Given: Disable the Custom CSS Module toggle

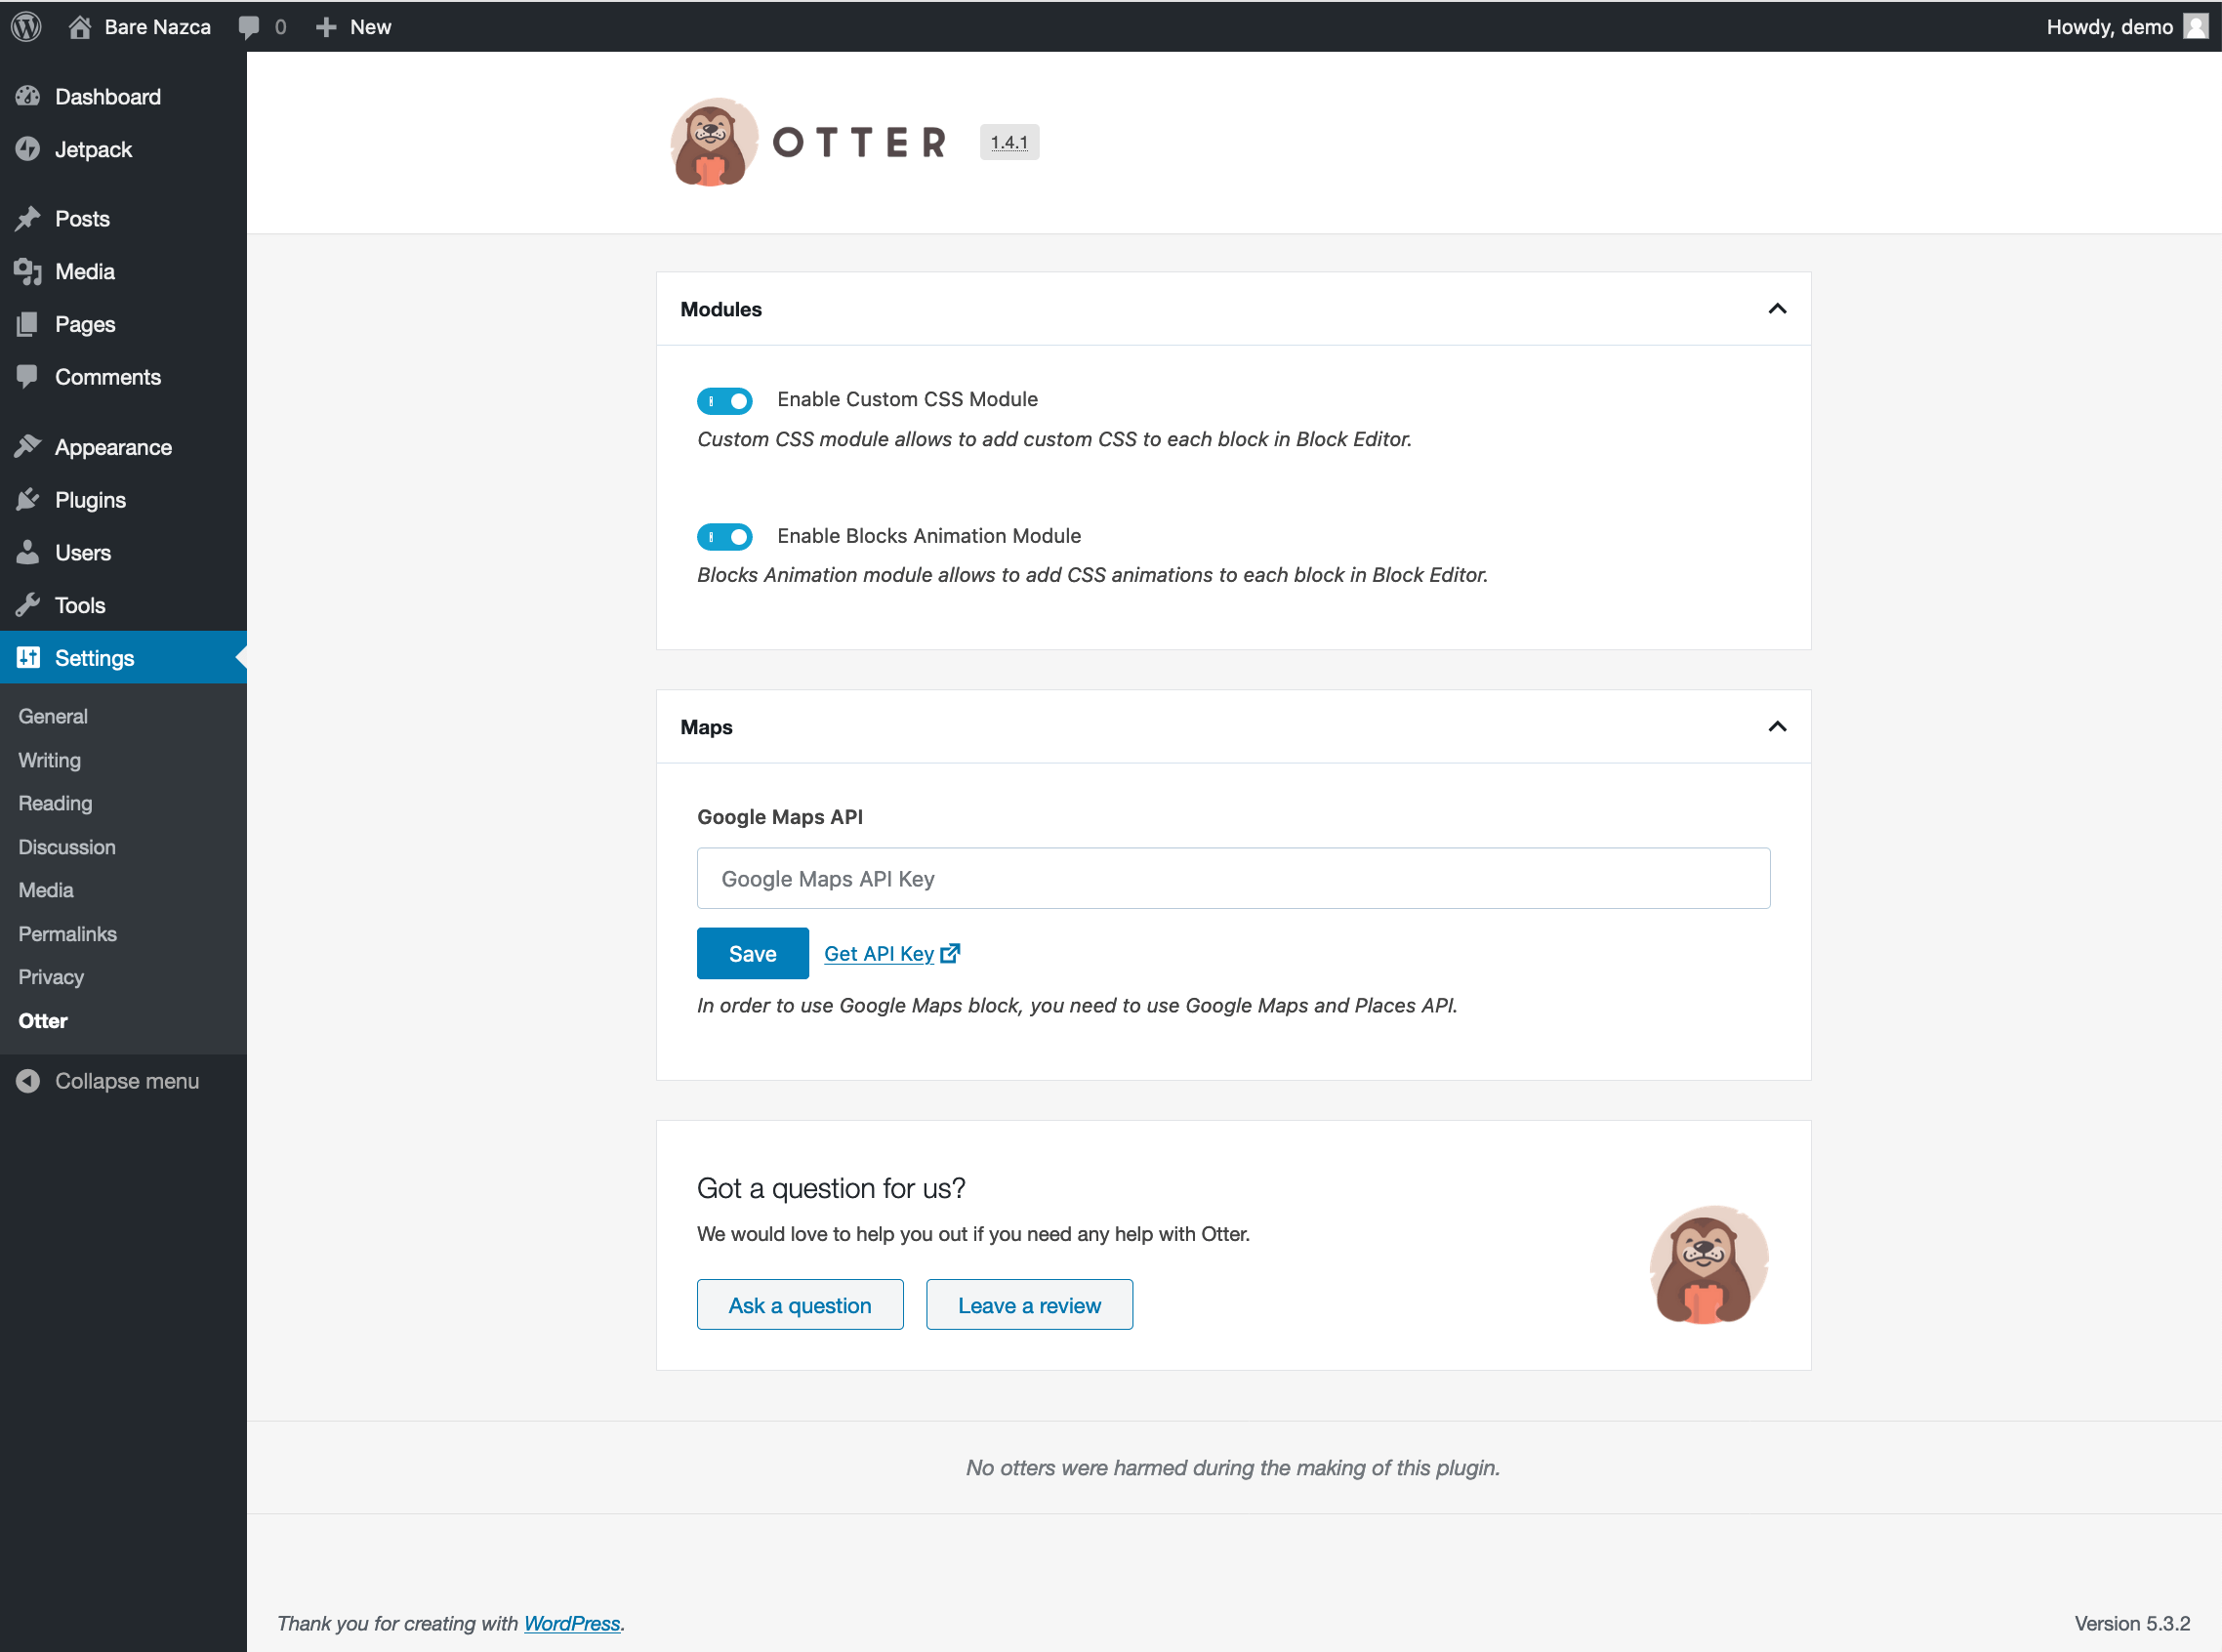Looking at the screenshot, I should (725, 400).
